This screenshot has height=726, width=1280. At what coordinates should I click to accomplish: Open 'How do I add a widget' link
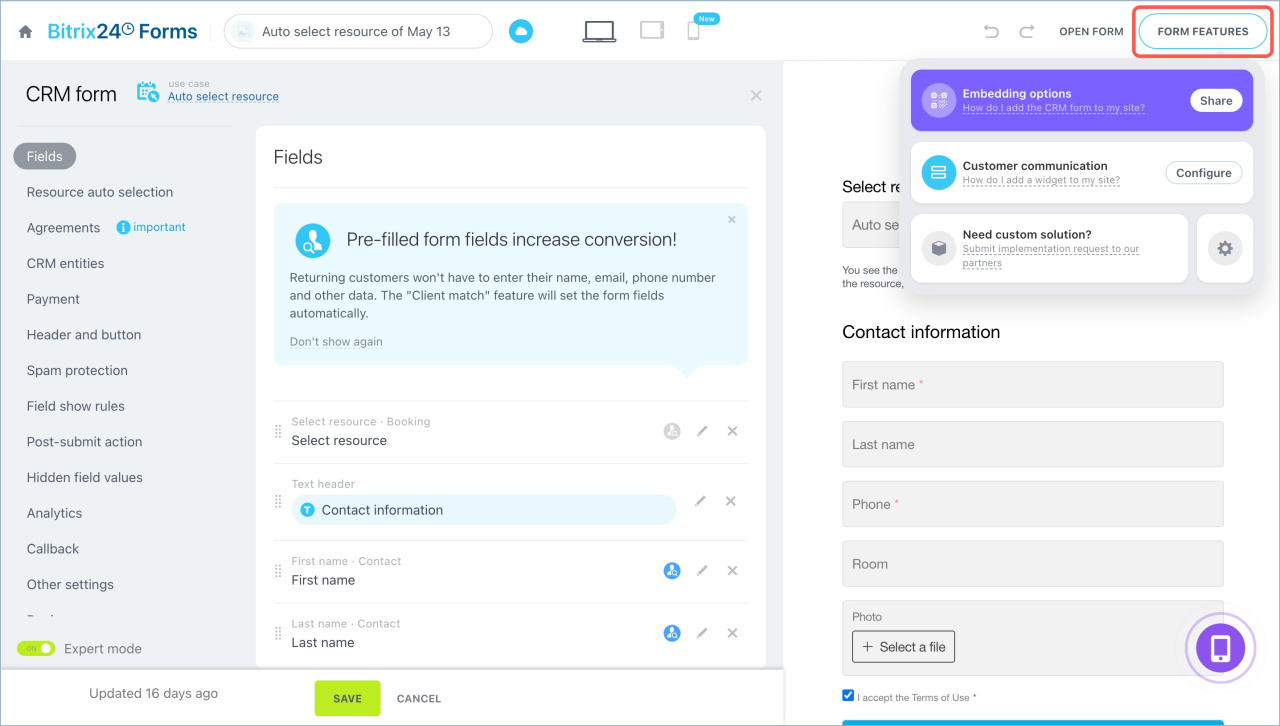(x=1041, y=180)
